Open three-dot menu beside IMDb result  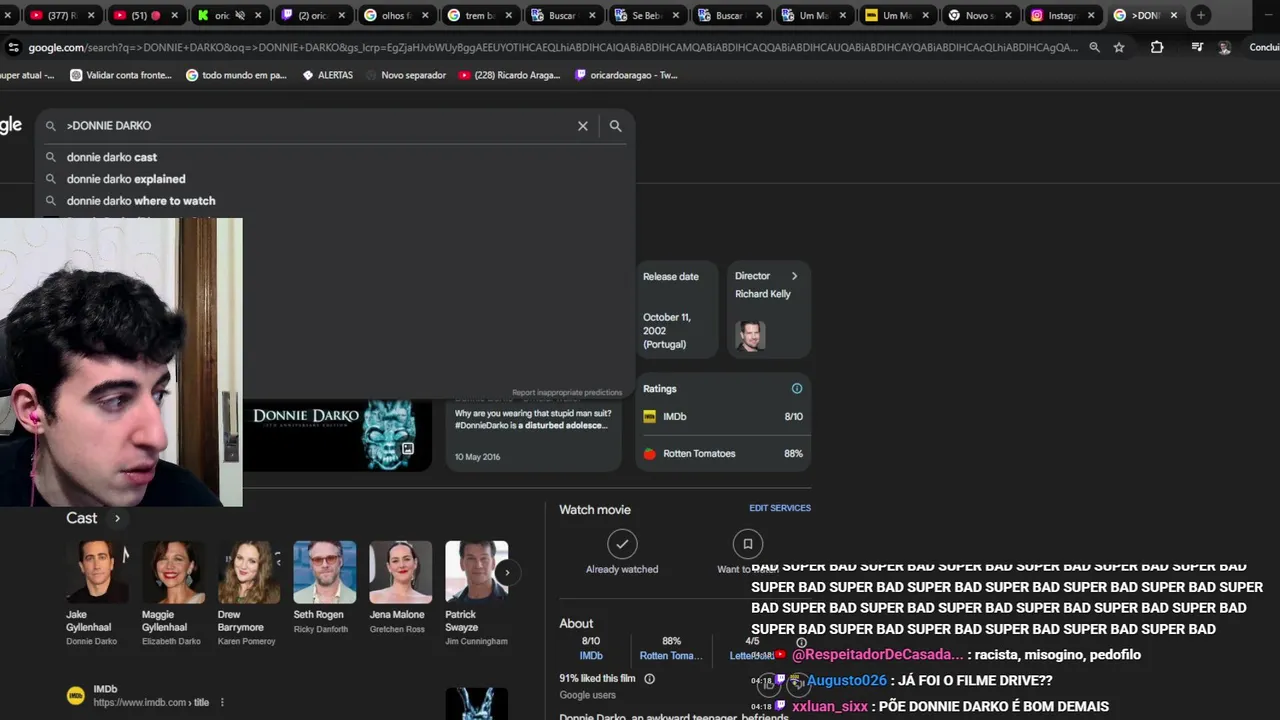pyautogui.click(x=222, y=703)
